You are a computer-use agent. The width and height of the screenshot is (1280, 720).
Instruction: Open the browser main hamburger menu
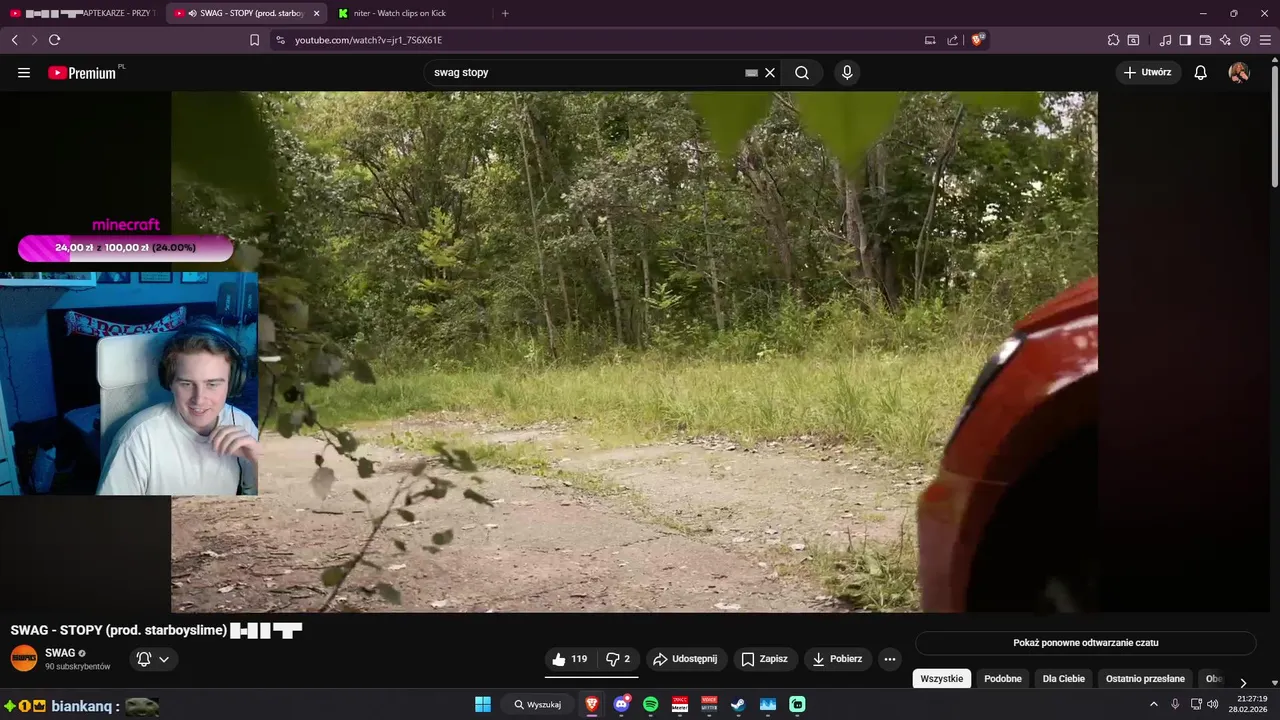(1265, 40)
